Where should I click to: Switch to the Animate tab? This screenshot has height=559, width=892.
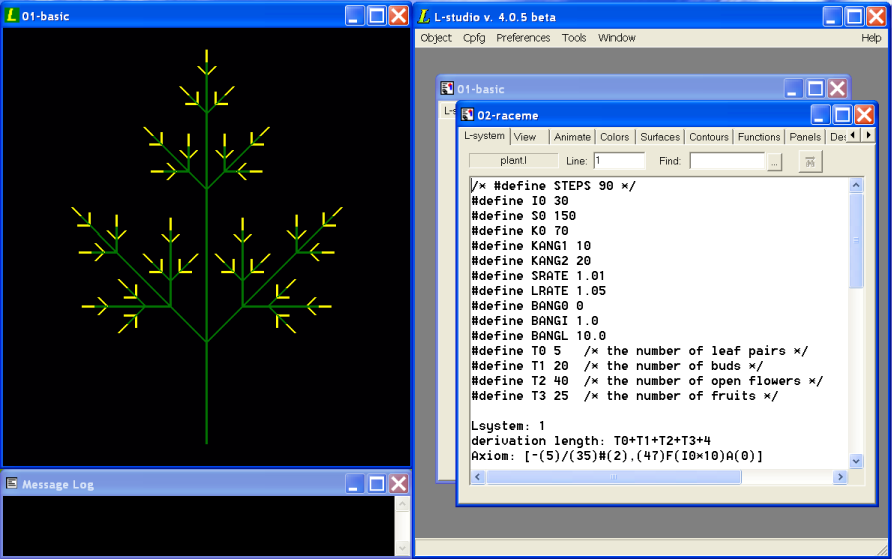pyautogui.click(x=572, y=137)
